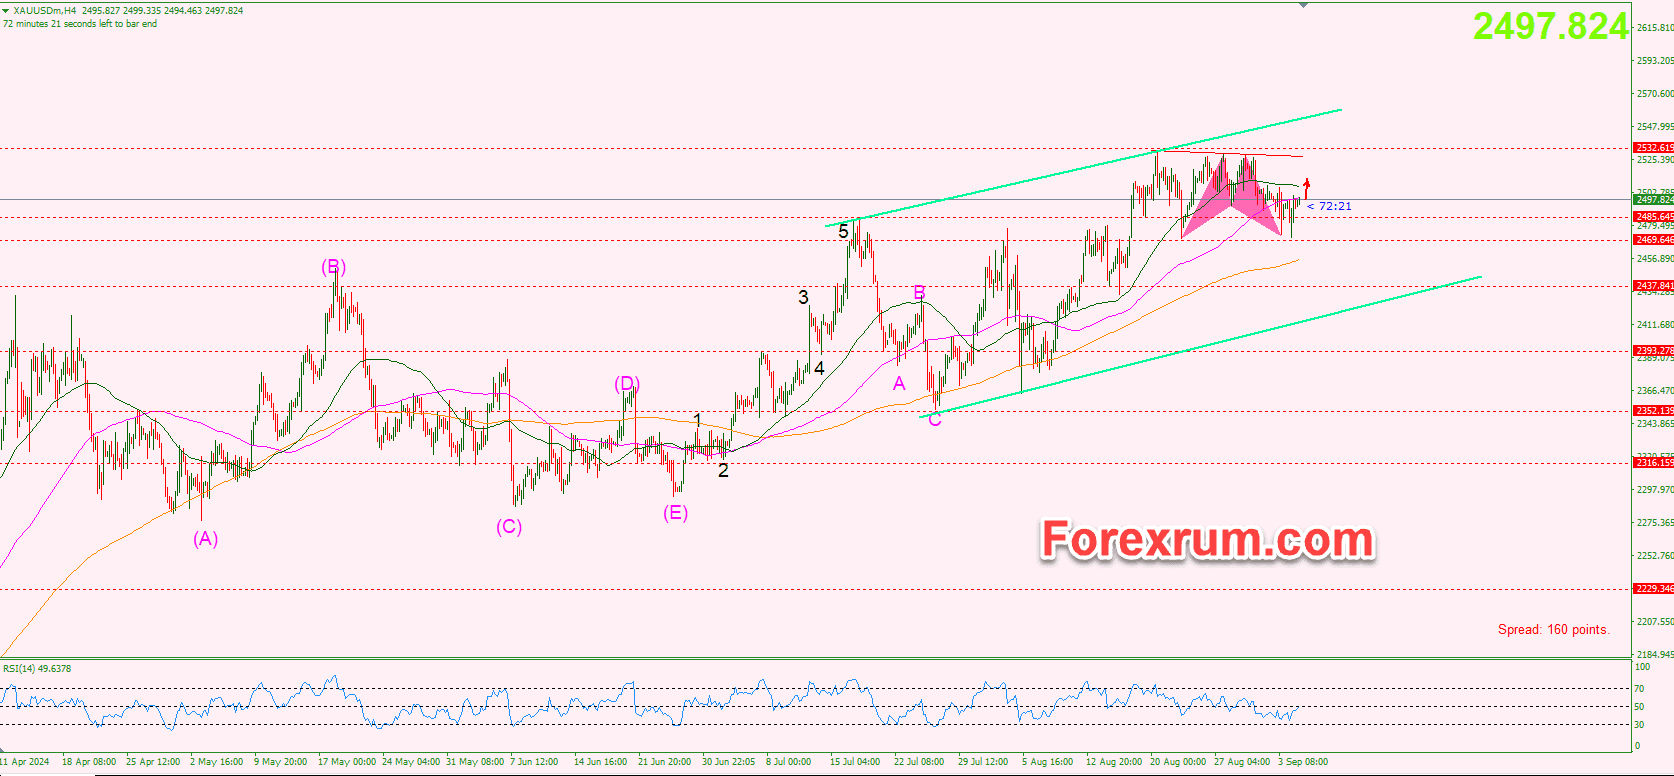Click the black wave number 5 label

coord(843,232)
